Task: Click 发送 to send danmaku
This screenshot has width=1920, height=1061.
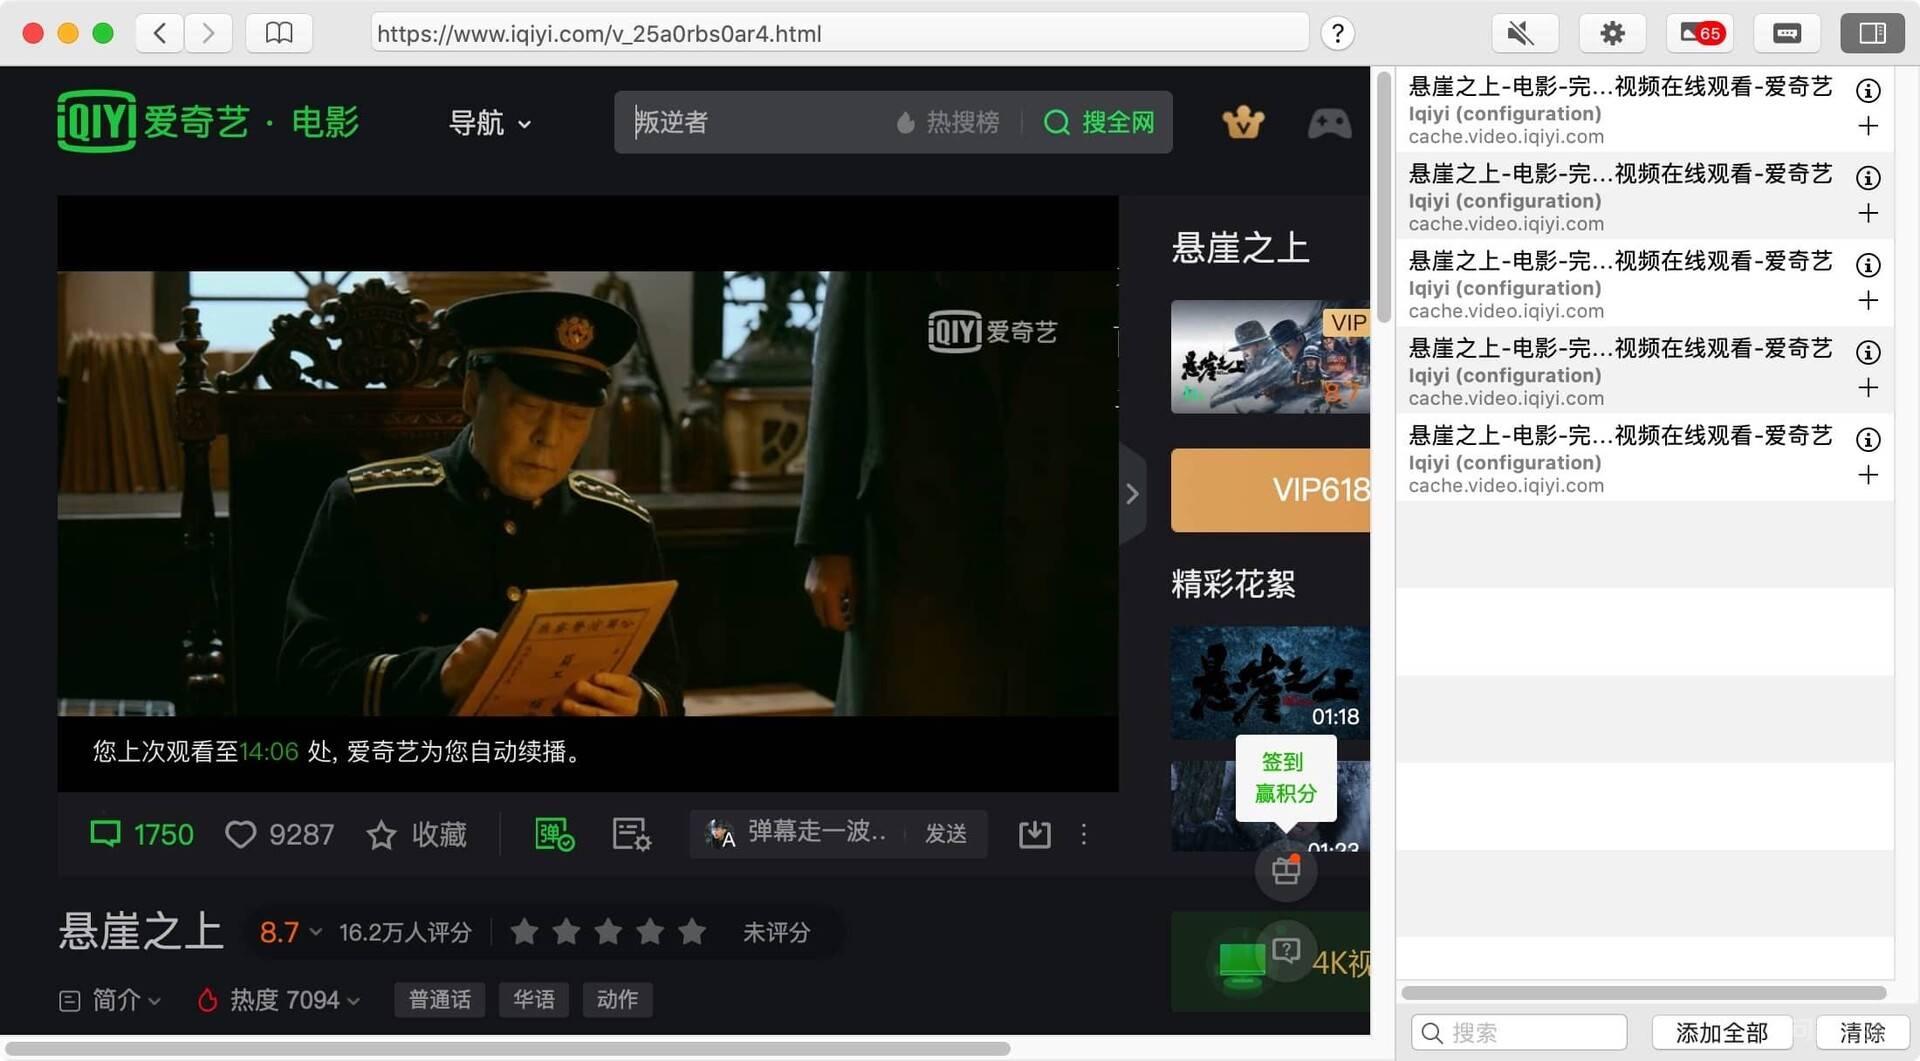Action: 946,833
